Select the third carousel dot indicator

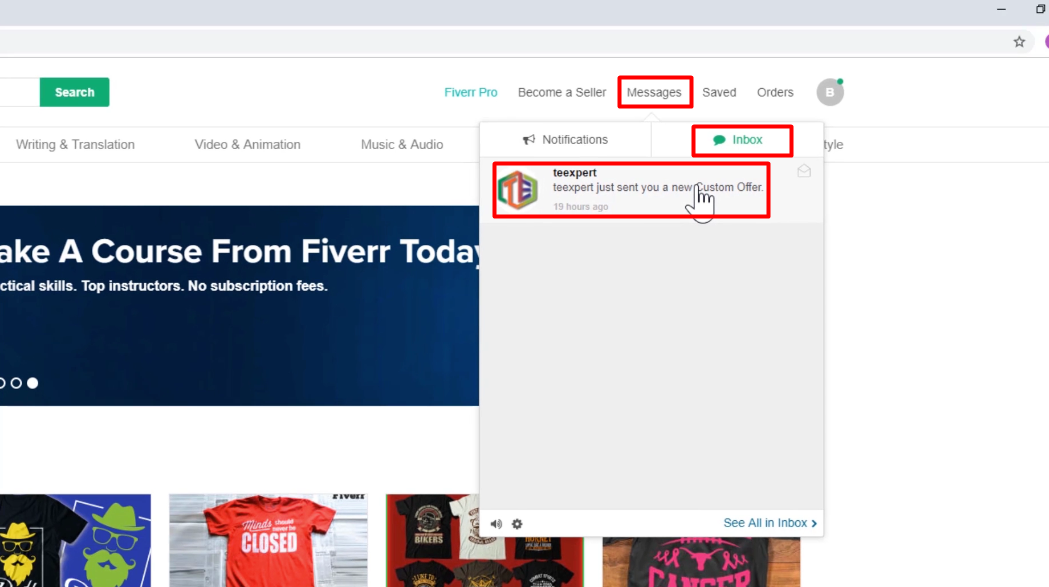32,382
